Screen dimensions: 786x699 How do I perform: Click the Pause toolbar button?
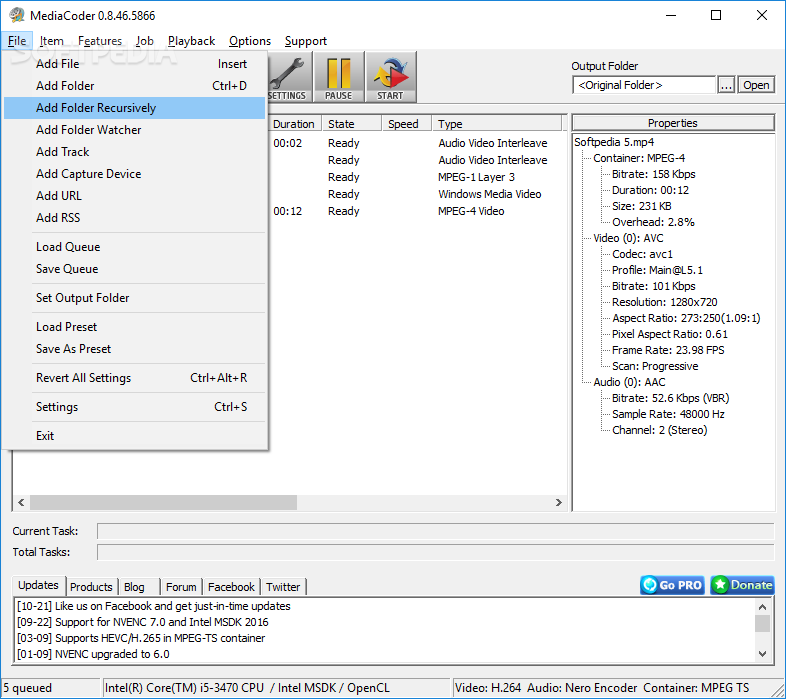point(339,77)
